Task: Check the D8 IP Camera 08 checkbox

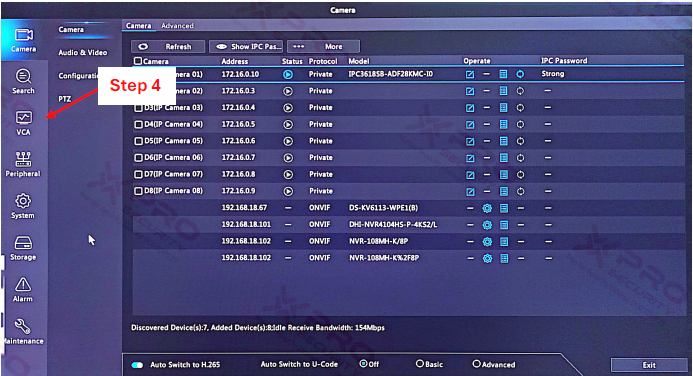Action: [x=138, y=191]
